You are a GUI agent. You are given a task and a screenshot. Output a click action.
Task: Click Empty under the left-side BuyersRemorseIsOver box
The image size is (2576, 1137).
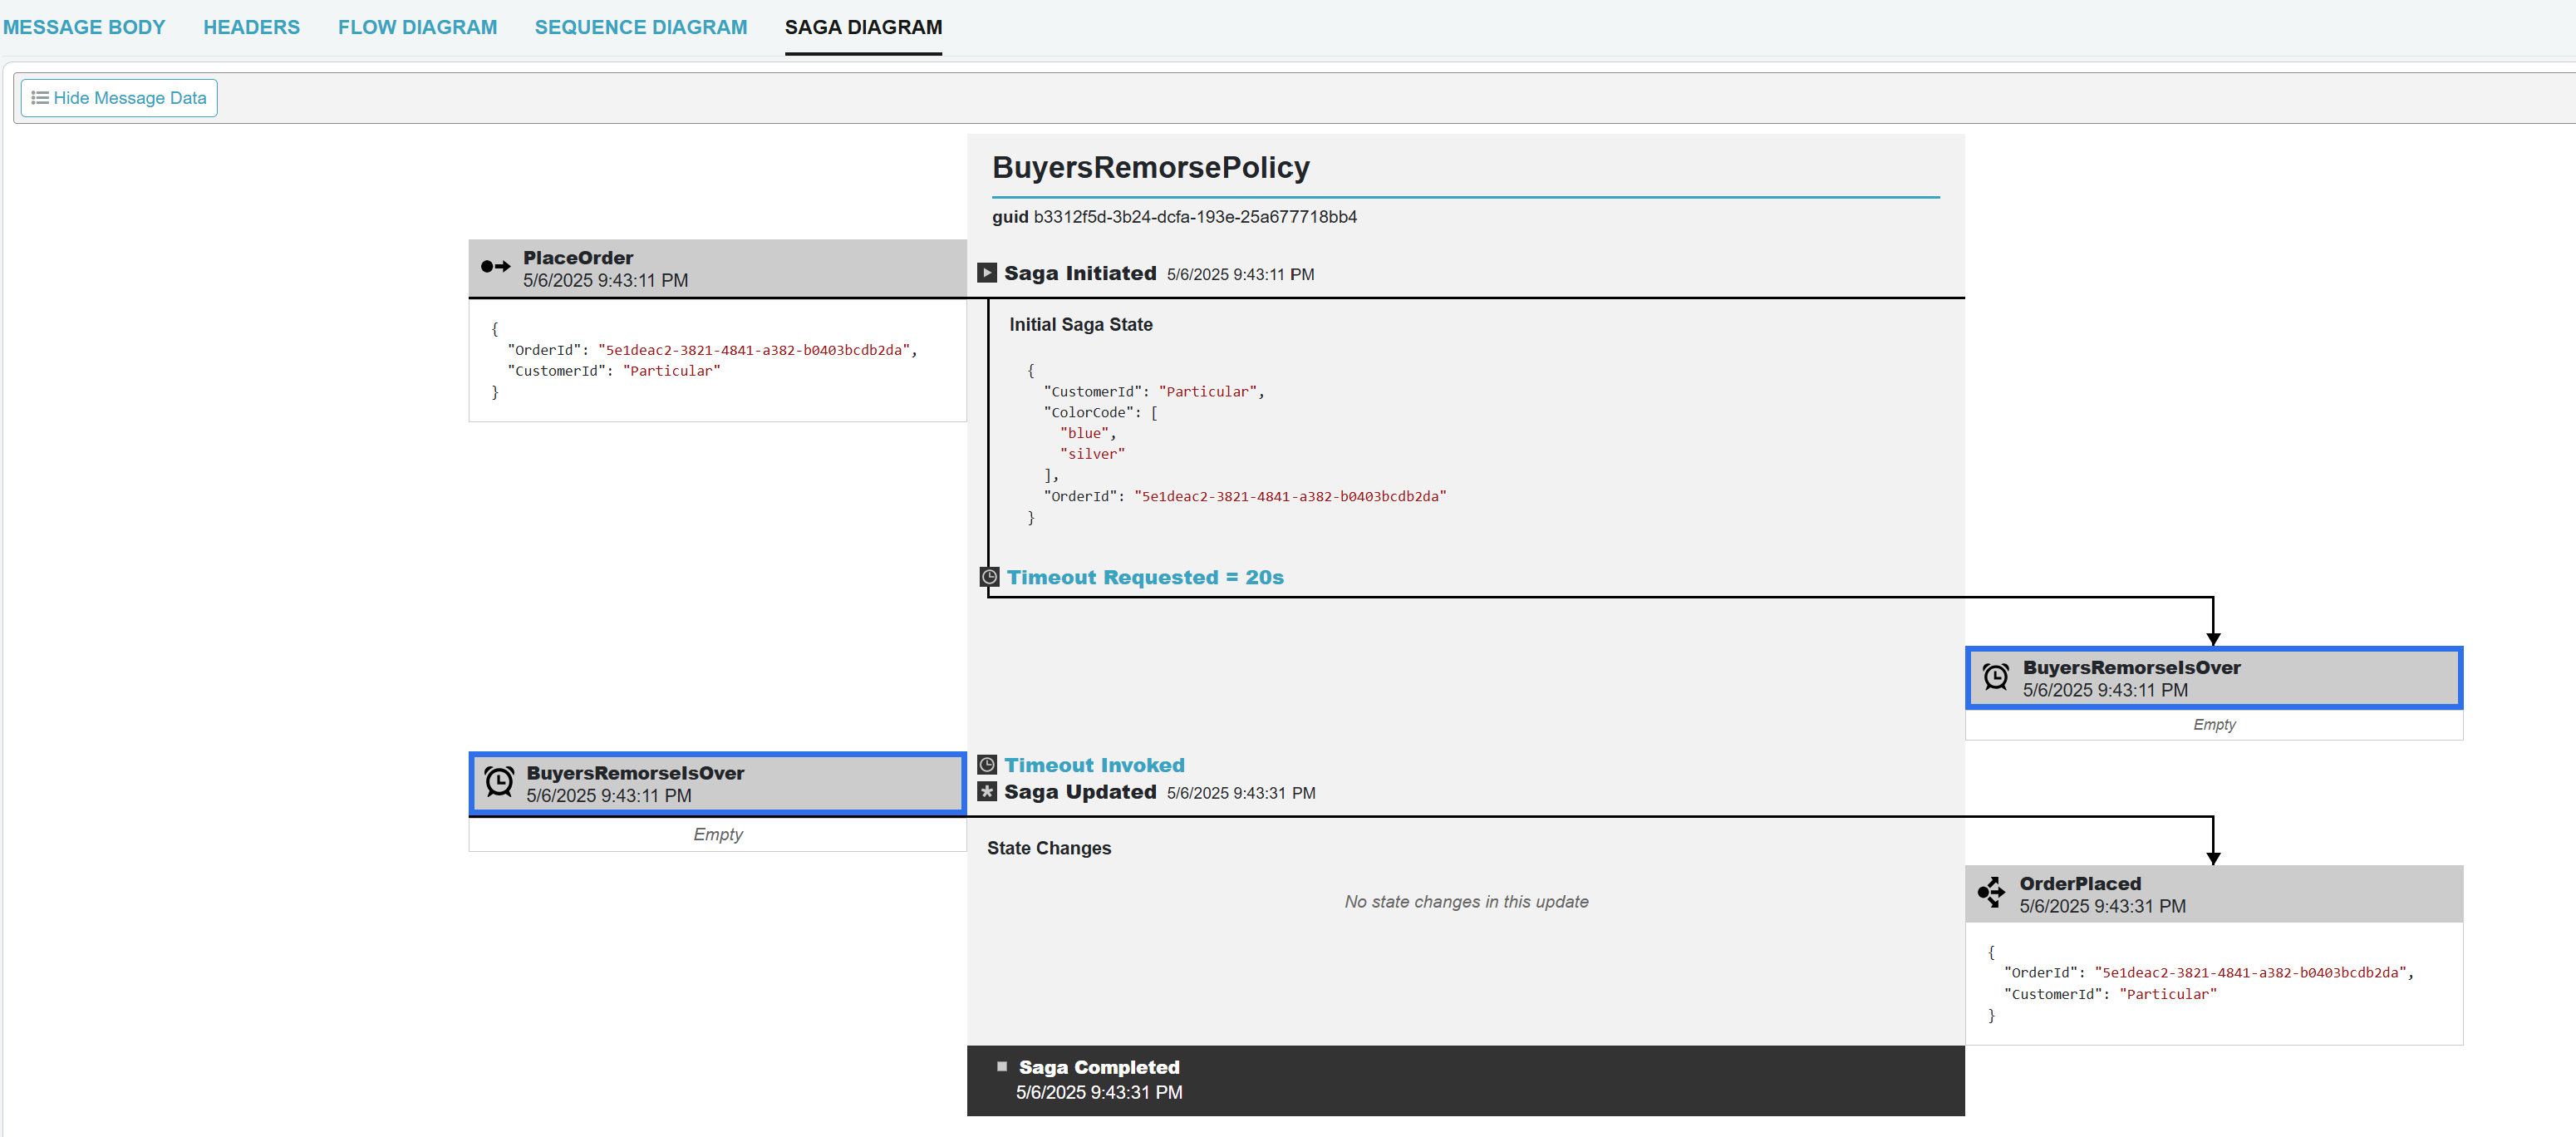718,834
